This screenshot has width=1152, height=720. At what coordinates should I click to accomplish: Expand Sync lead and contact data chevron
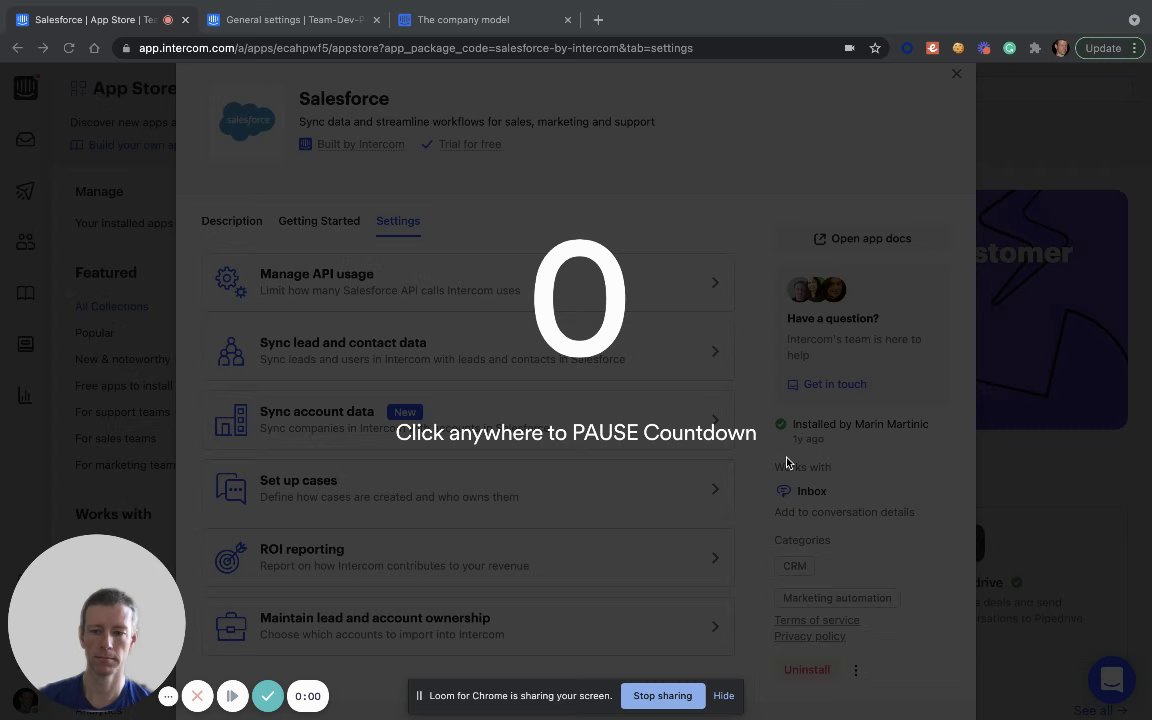coord(715,351)
